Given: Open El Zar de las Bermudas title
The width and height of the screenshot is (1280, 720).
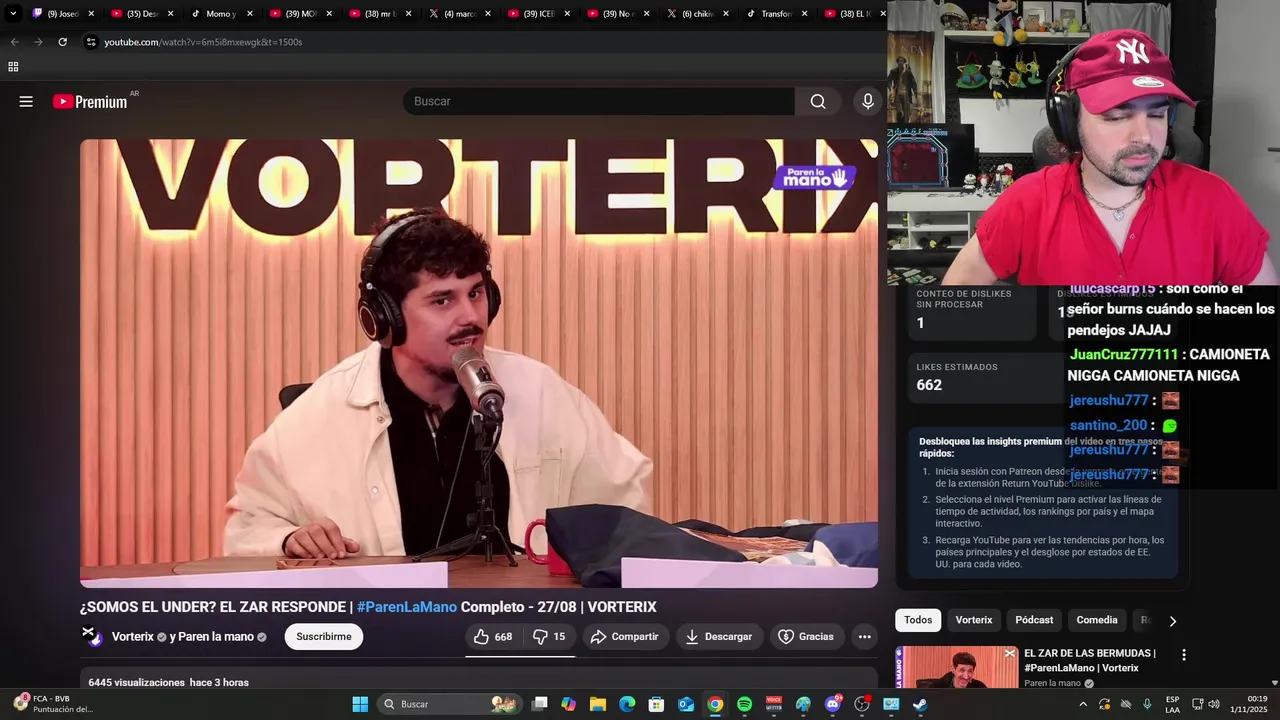Looking at the screenshot, I should click(1090, 660).
